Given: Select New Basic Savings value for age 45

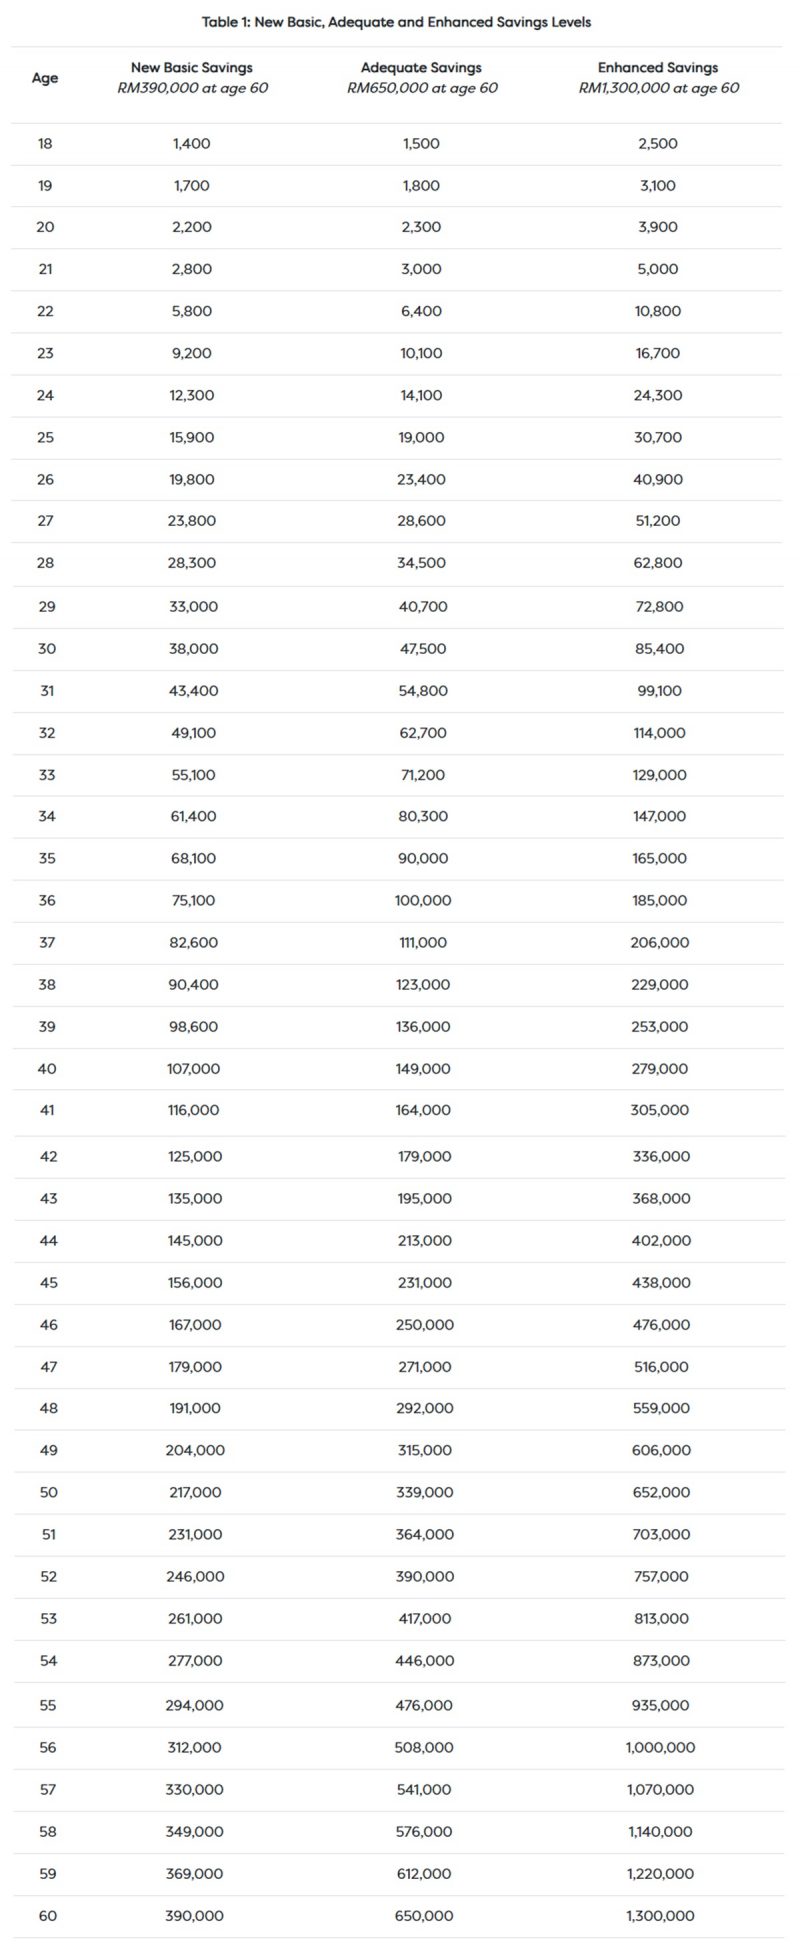Looking at the screenshot, I should point(195,1282).
